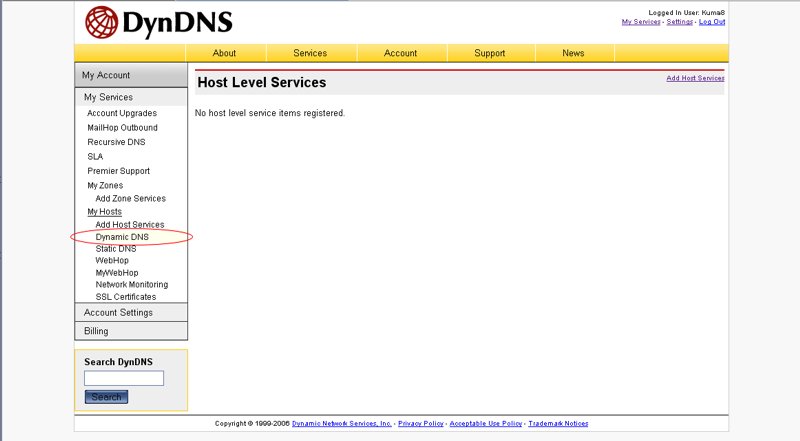Viewport: 800px width, 441px height.
Task: Open the News tab
Action: coord(573,53)
